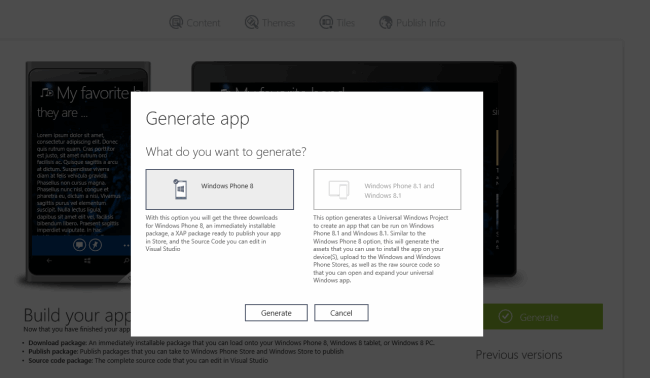This screenshot has width=650, height=378.
Task: Click the Tiles tab icon
Action: click(326, 22)
